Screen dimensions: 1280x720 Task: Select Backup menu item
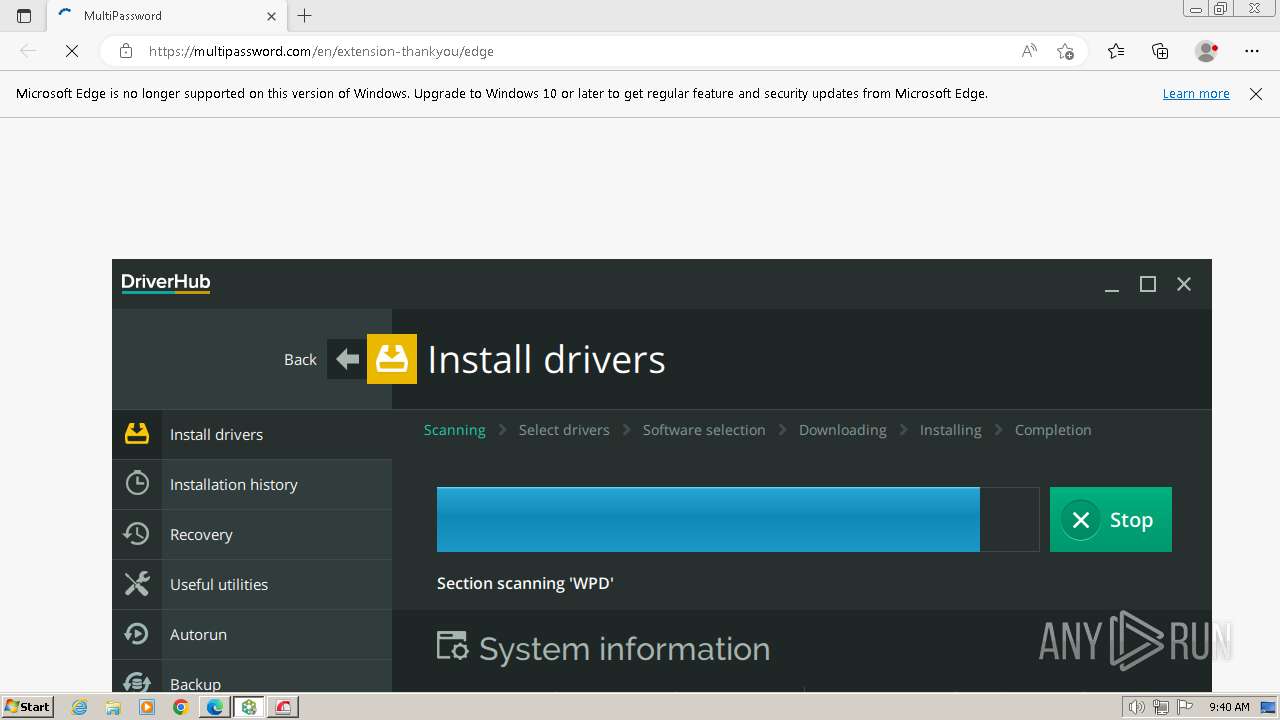point(252,677)
